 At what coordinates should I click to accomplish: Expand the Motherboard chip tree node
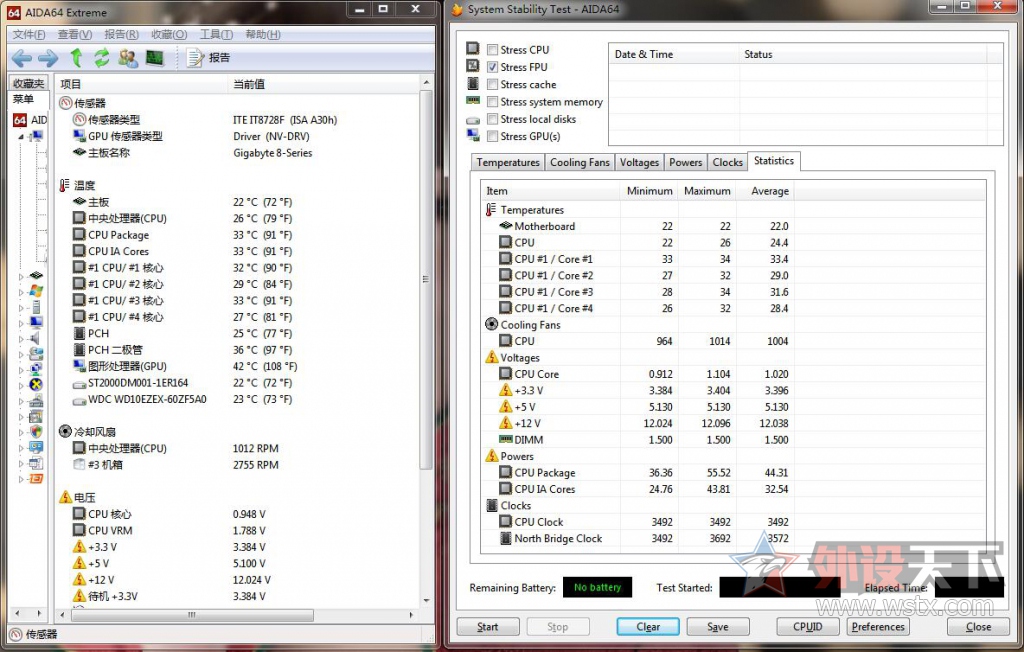21,276
